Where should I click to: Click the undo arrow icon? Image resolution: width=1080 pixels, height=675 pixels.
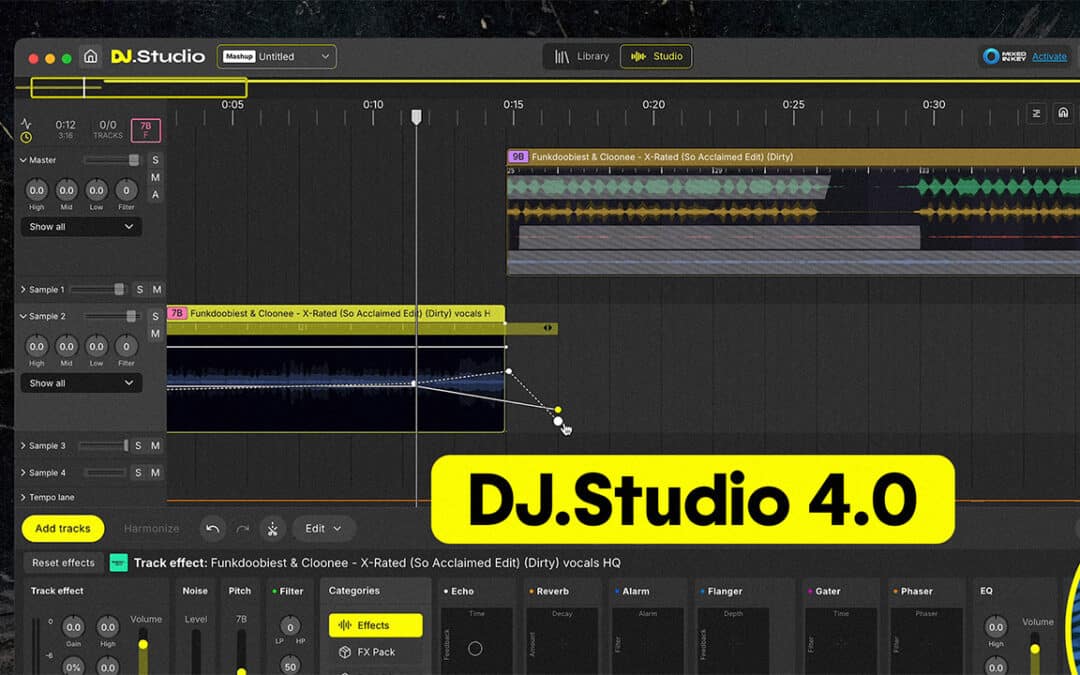(212, 529)
